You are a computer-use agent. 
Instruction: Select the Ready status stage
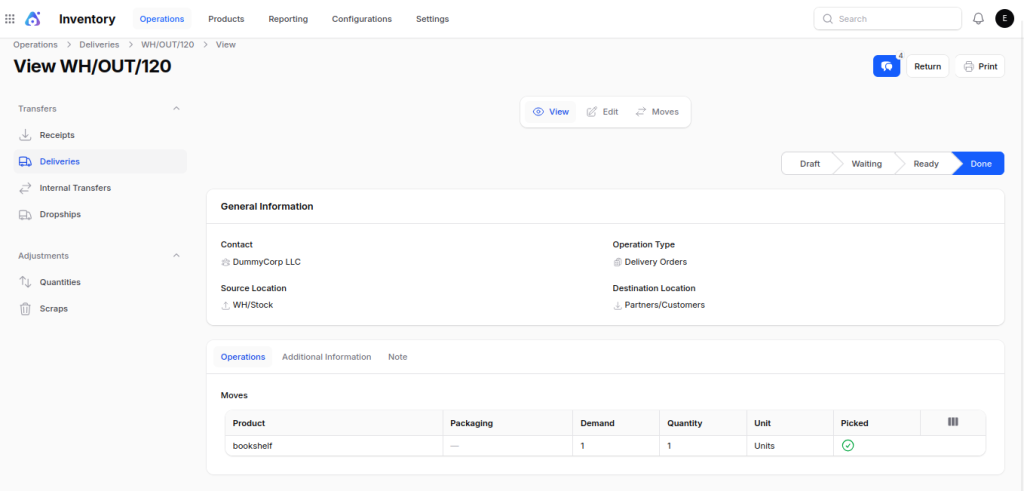[x=925, y=164]
